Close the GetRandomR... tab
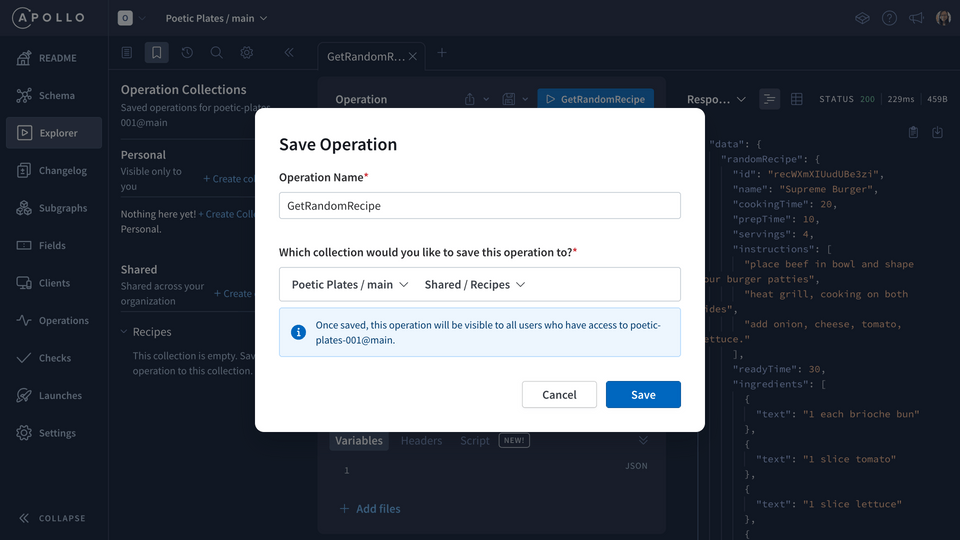960x540 pixels. tap(413, 56)
